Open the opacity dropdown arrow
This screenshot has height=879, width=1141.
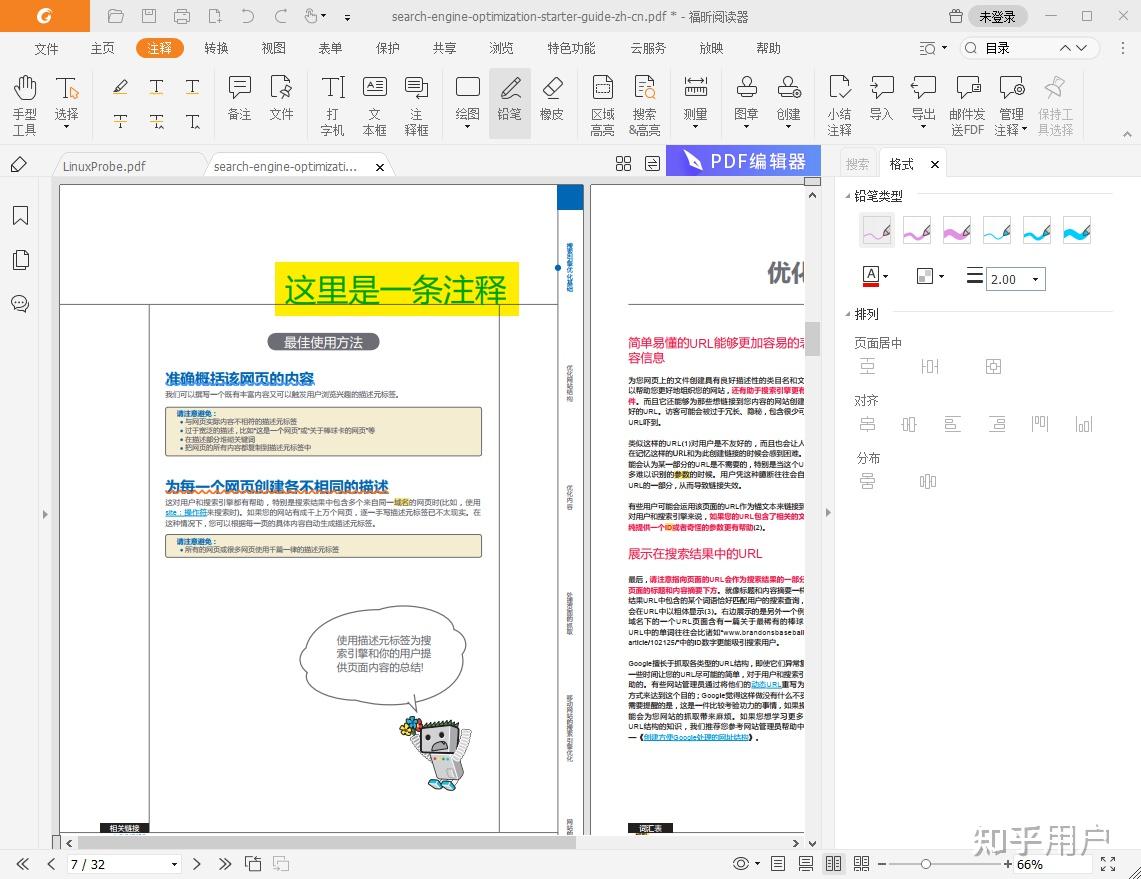[942, 277]
